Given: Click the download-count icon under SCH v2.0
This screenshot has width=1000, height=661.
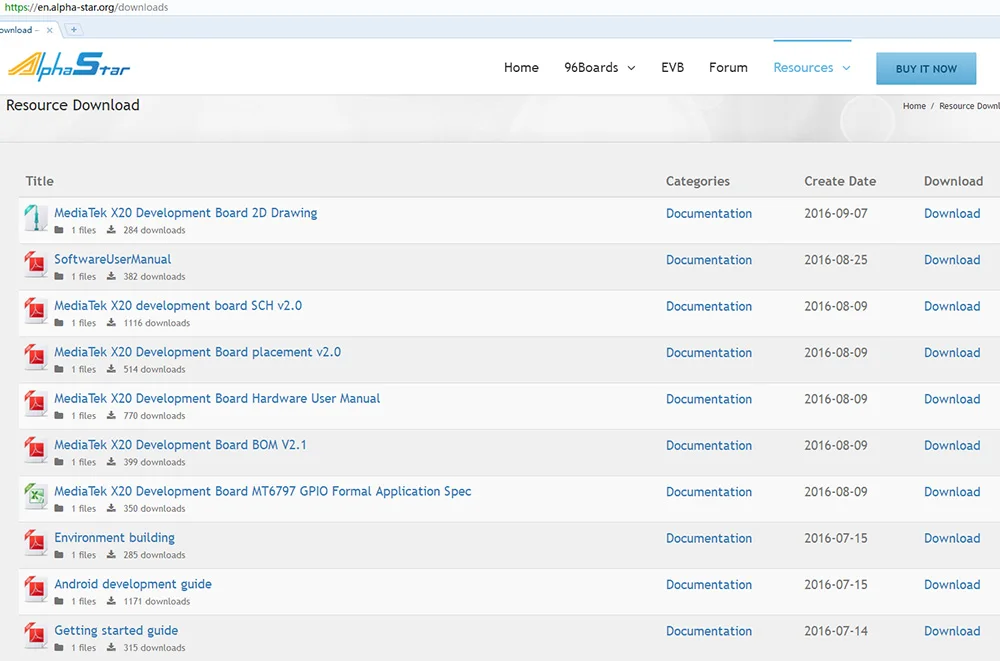Looking at the screenshot, I should click(111, 323).
